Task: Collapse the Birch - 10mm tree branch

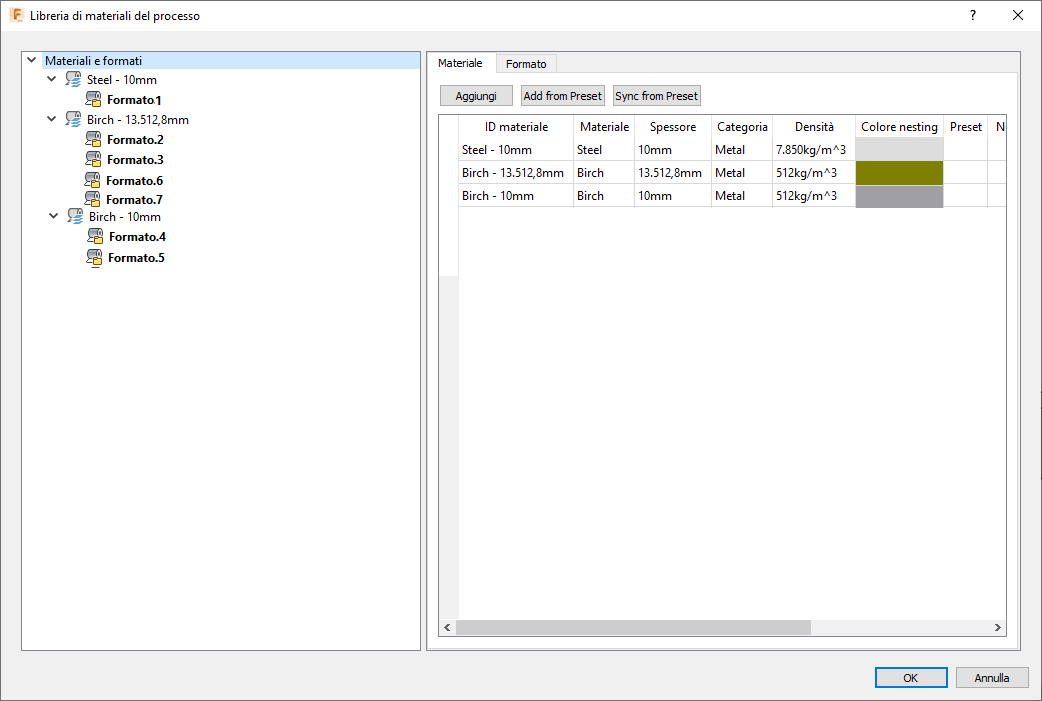Action: pyautogui.click(x=51, y=216)
